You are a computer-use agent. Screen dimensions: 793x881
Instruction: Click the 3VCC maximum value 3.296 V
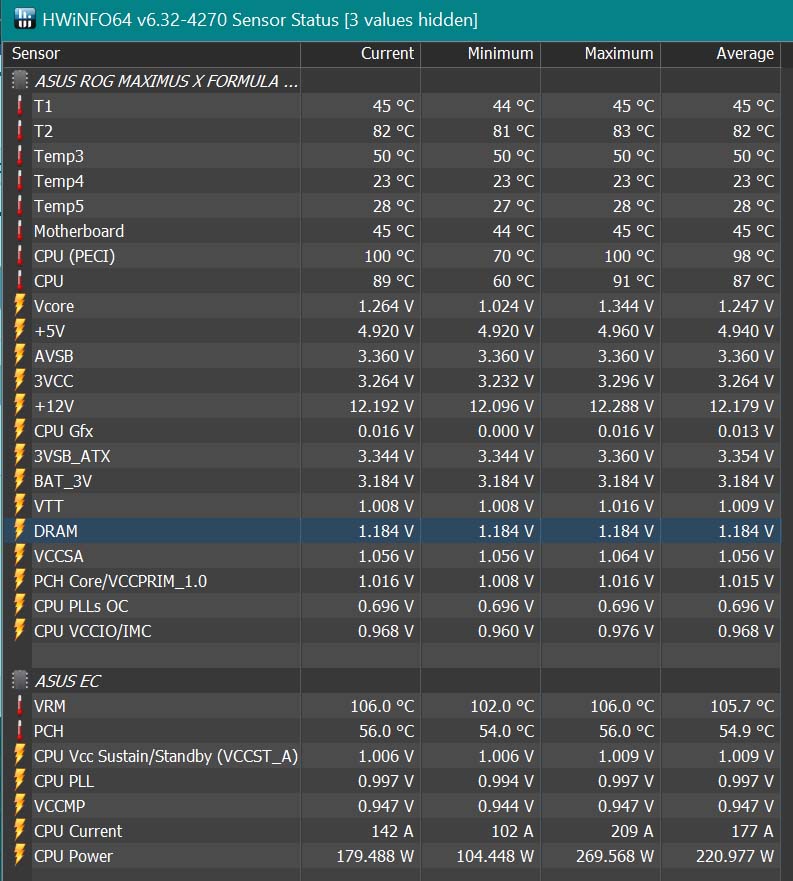tap(626, 382)
